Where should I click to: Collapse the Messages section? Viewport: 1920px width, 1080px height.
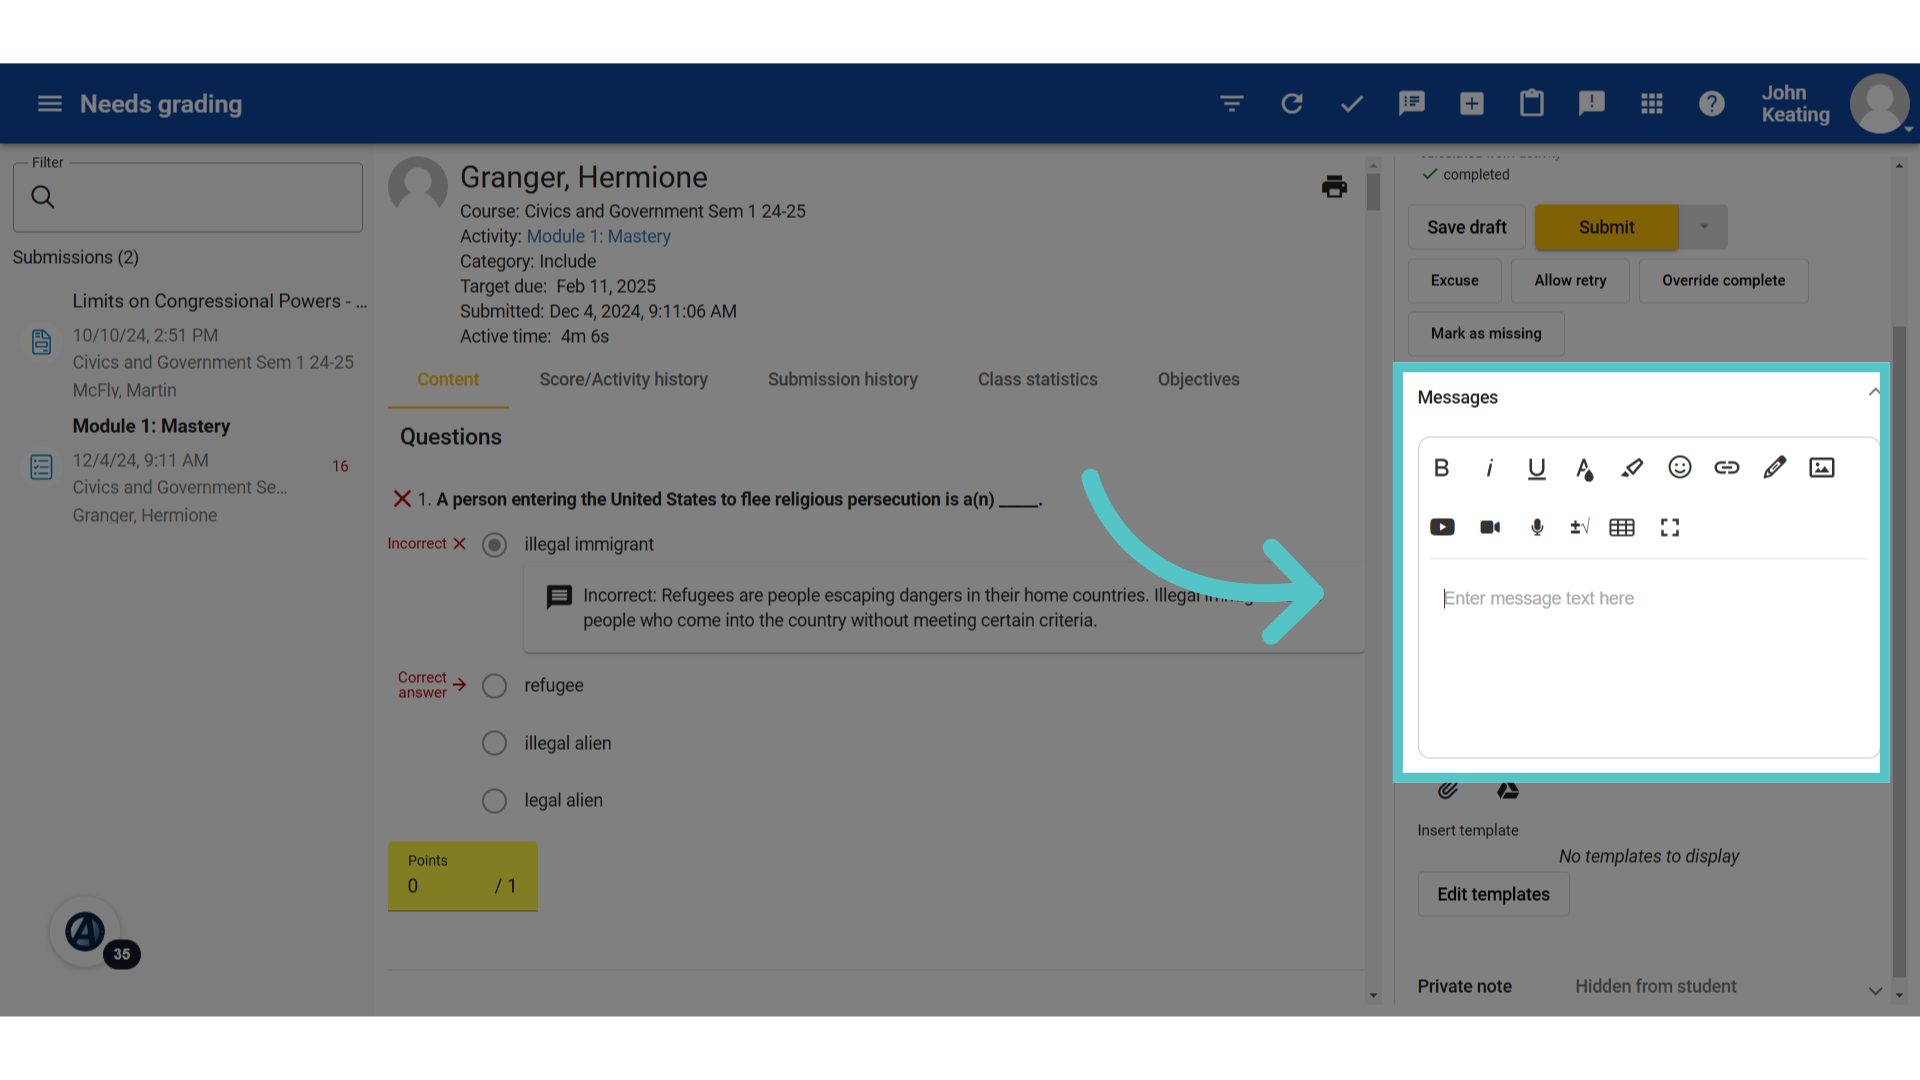click(1874, 392)
